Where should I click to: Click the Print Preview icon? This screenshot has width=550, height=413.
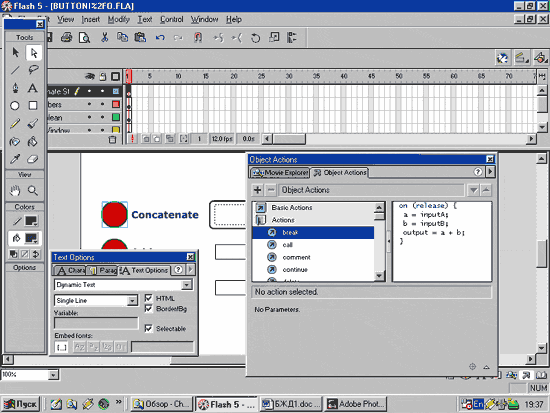pos(85,37)
